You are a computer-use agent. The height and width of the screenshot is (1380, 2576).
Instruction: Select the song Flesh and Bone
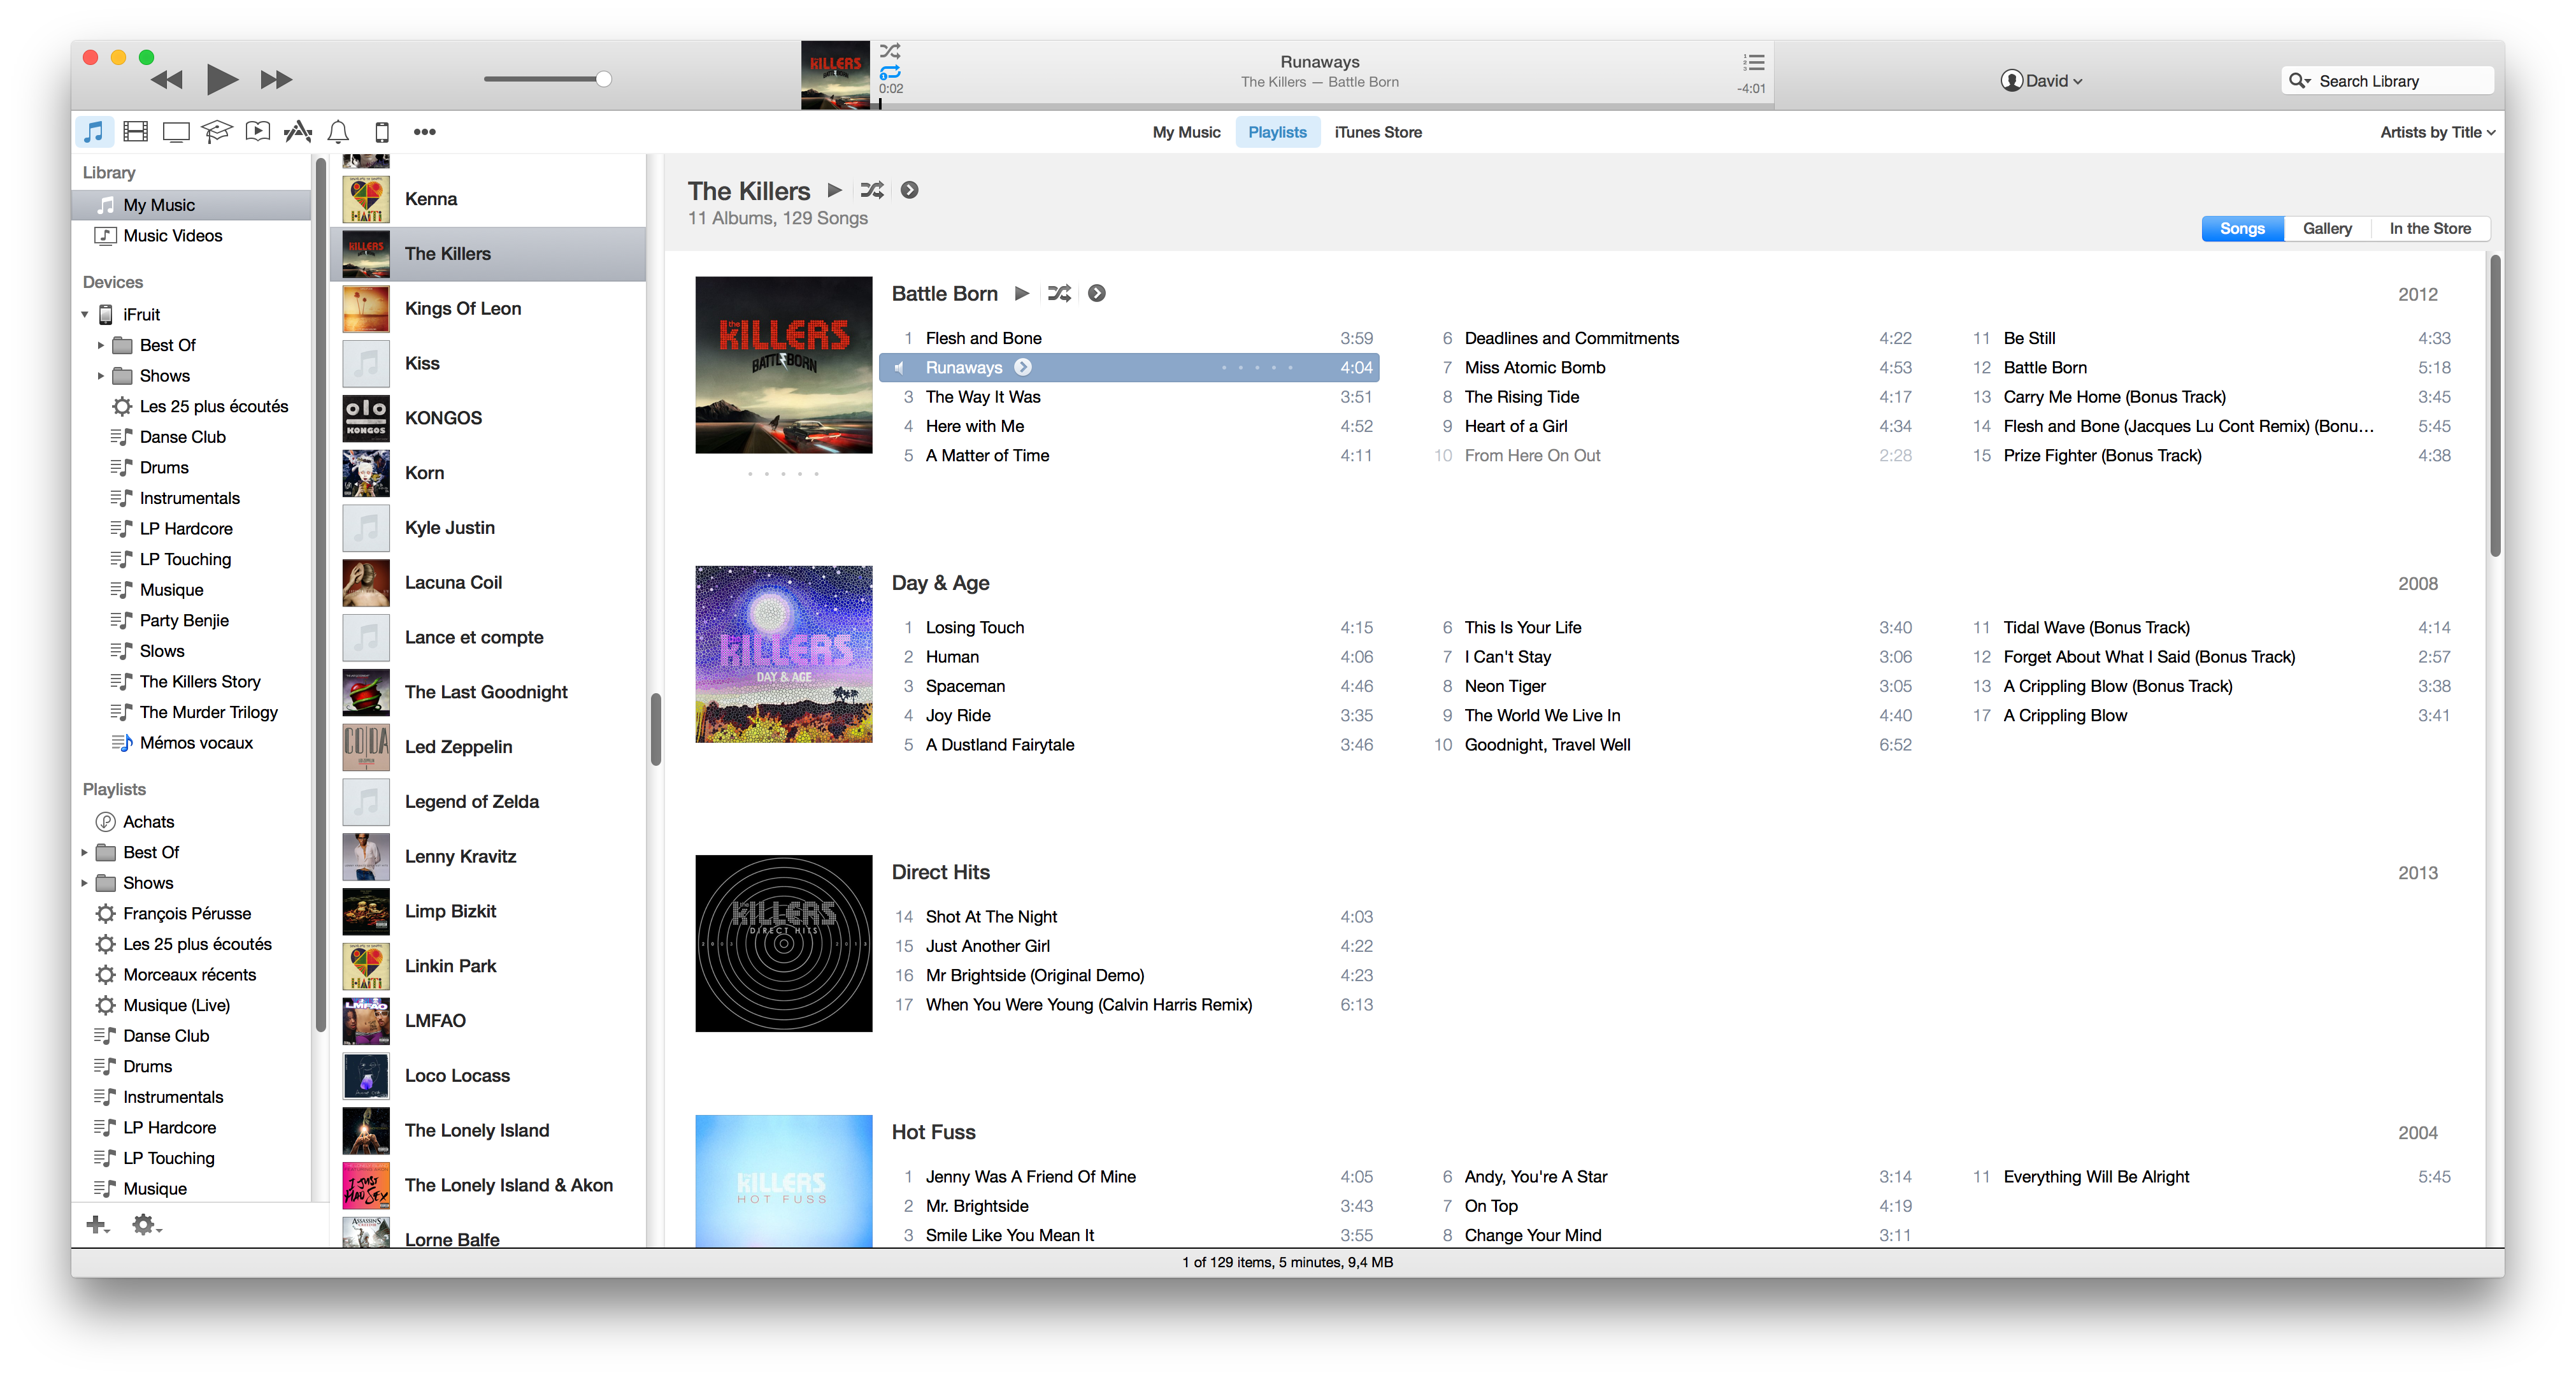(x=983, y=338)
